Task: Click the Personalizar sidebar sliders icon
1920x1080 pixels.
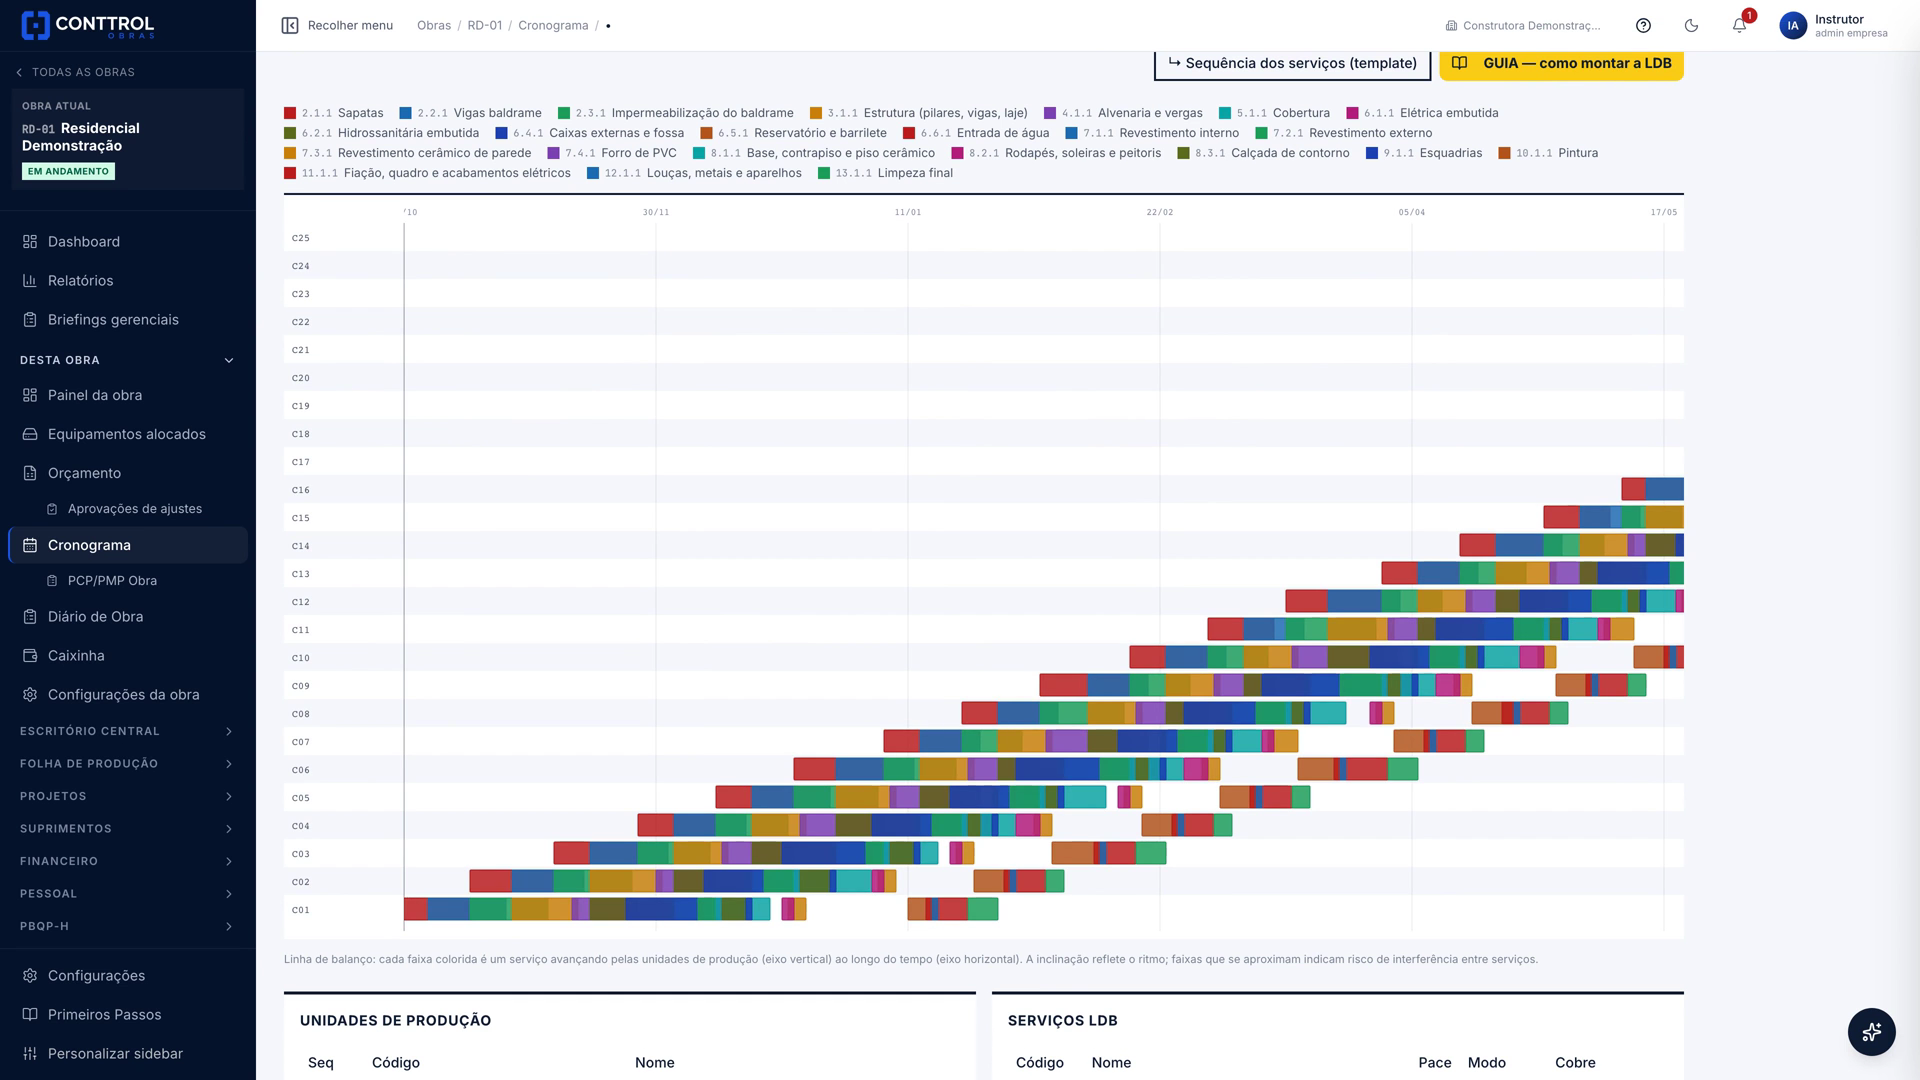Action: [x=30, y=1054]
